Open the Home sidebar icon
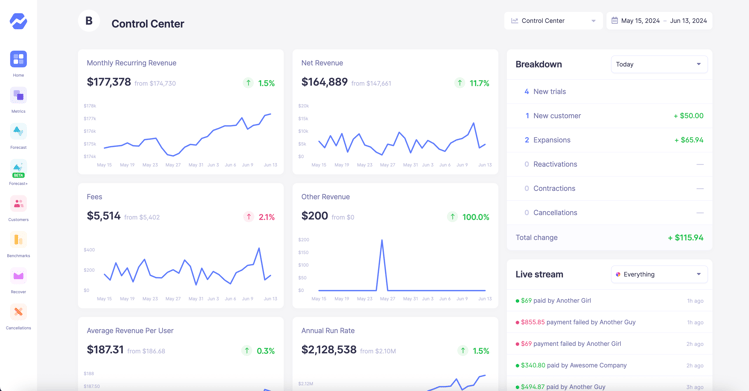This screenshot has height=391, width=749. click(18, 59)
